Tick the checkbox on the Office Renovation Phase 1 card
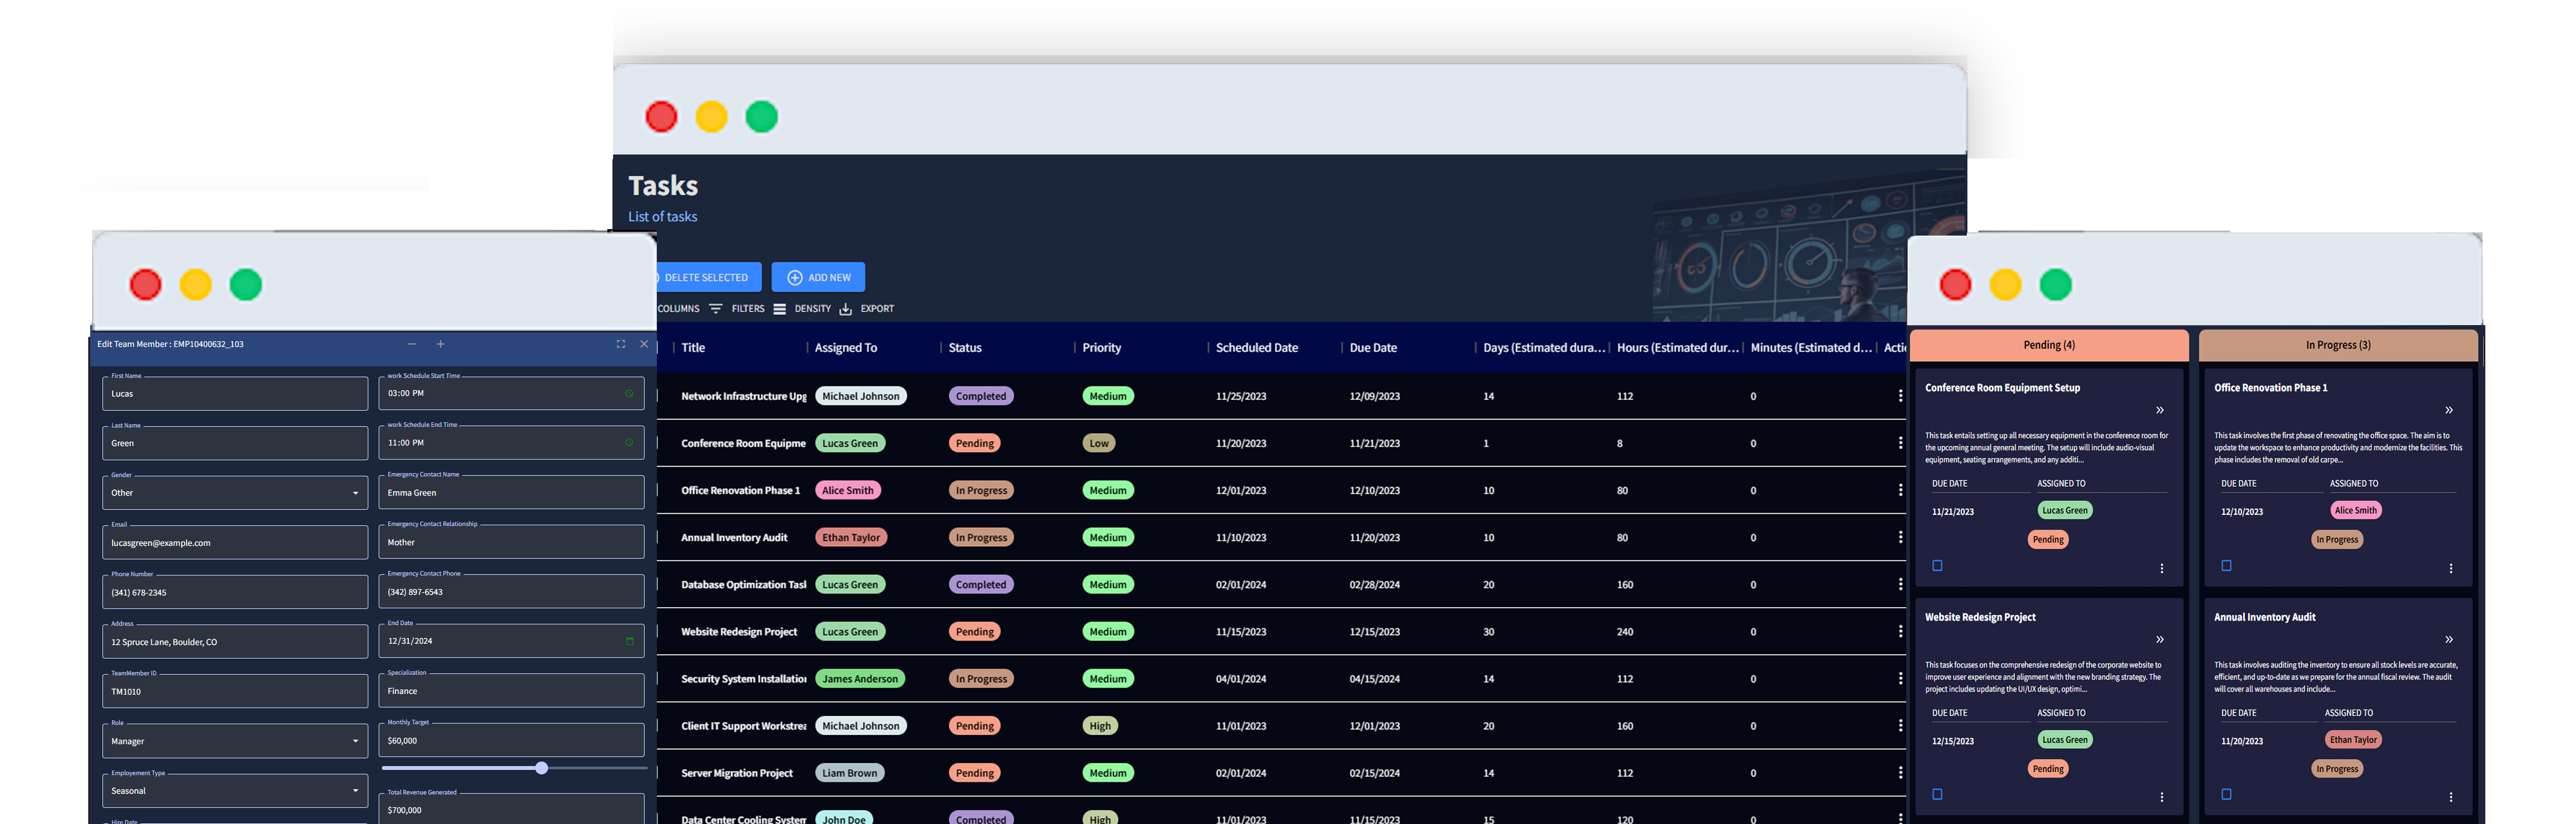Image resolution: width=2576 pixels, height=824 pixels. [2226, 566]
